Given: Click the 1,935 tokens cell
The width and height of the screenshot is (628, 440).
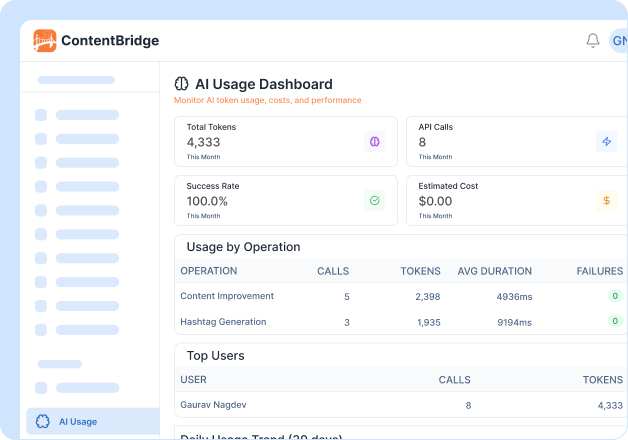Looking at the screenshot, I should pos(429,322).
